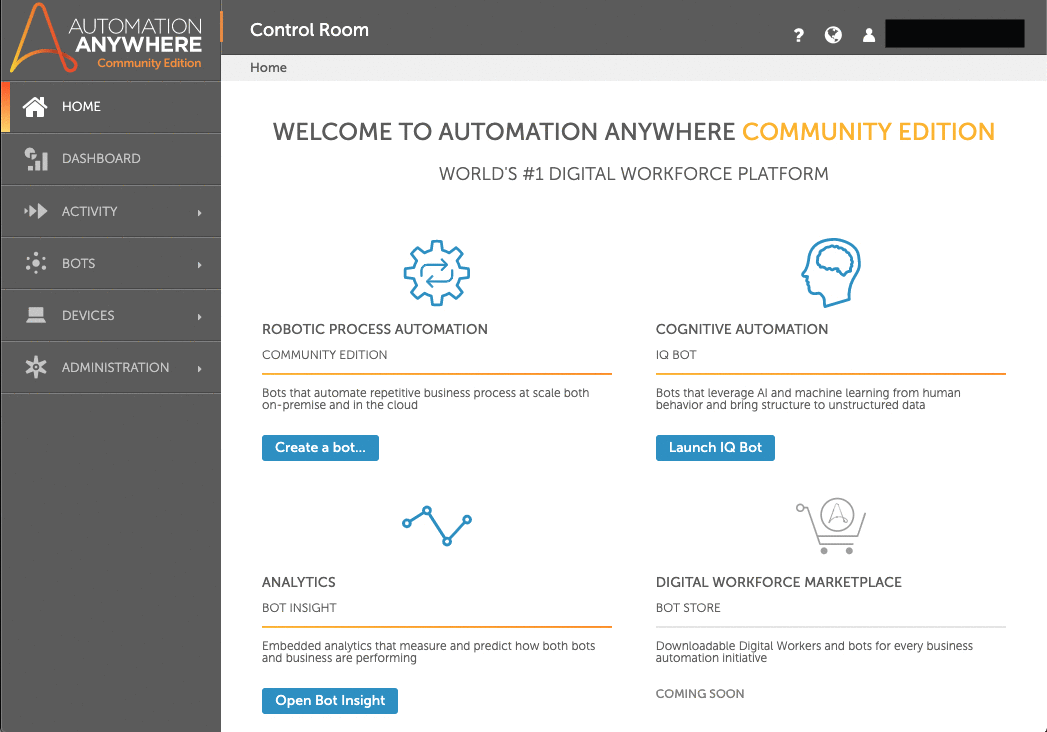Screen dimensions: 1047x732
Task: Click the Home breadcrumb link
Action: pos(268,67)
